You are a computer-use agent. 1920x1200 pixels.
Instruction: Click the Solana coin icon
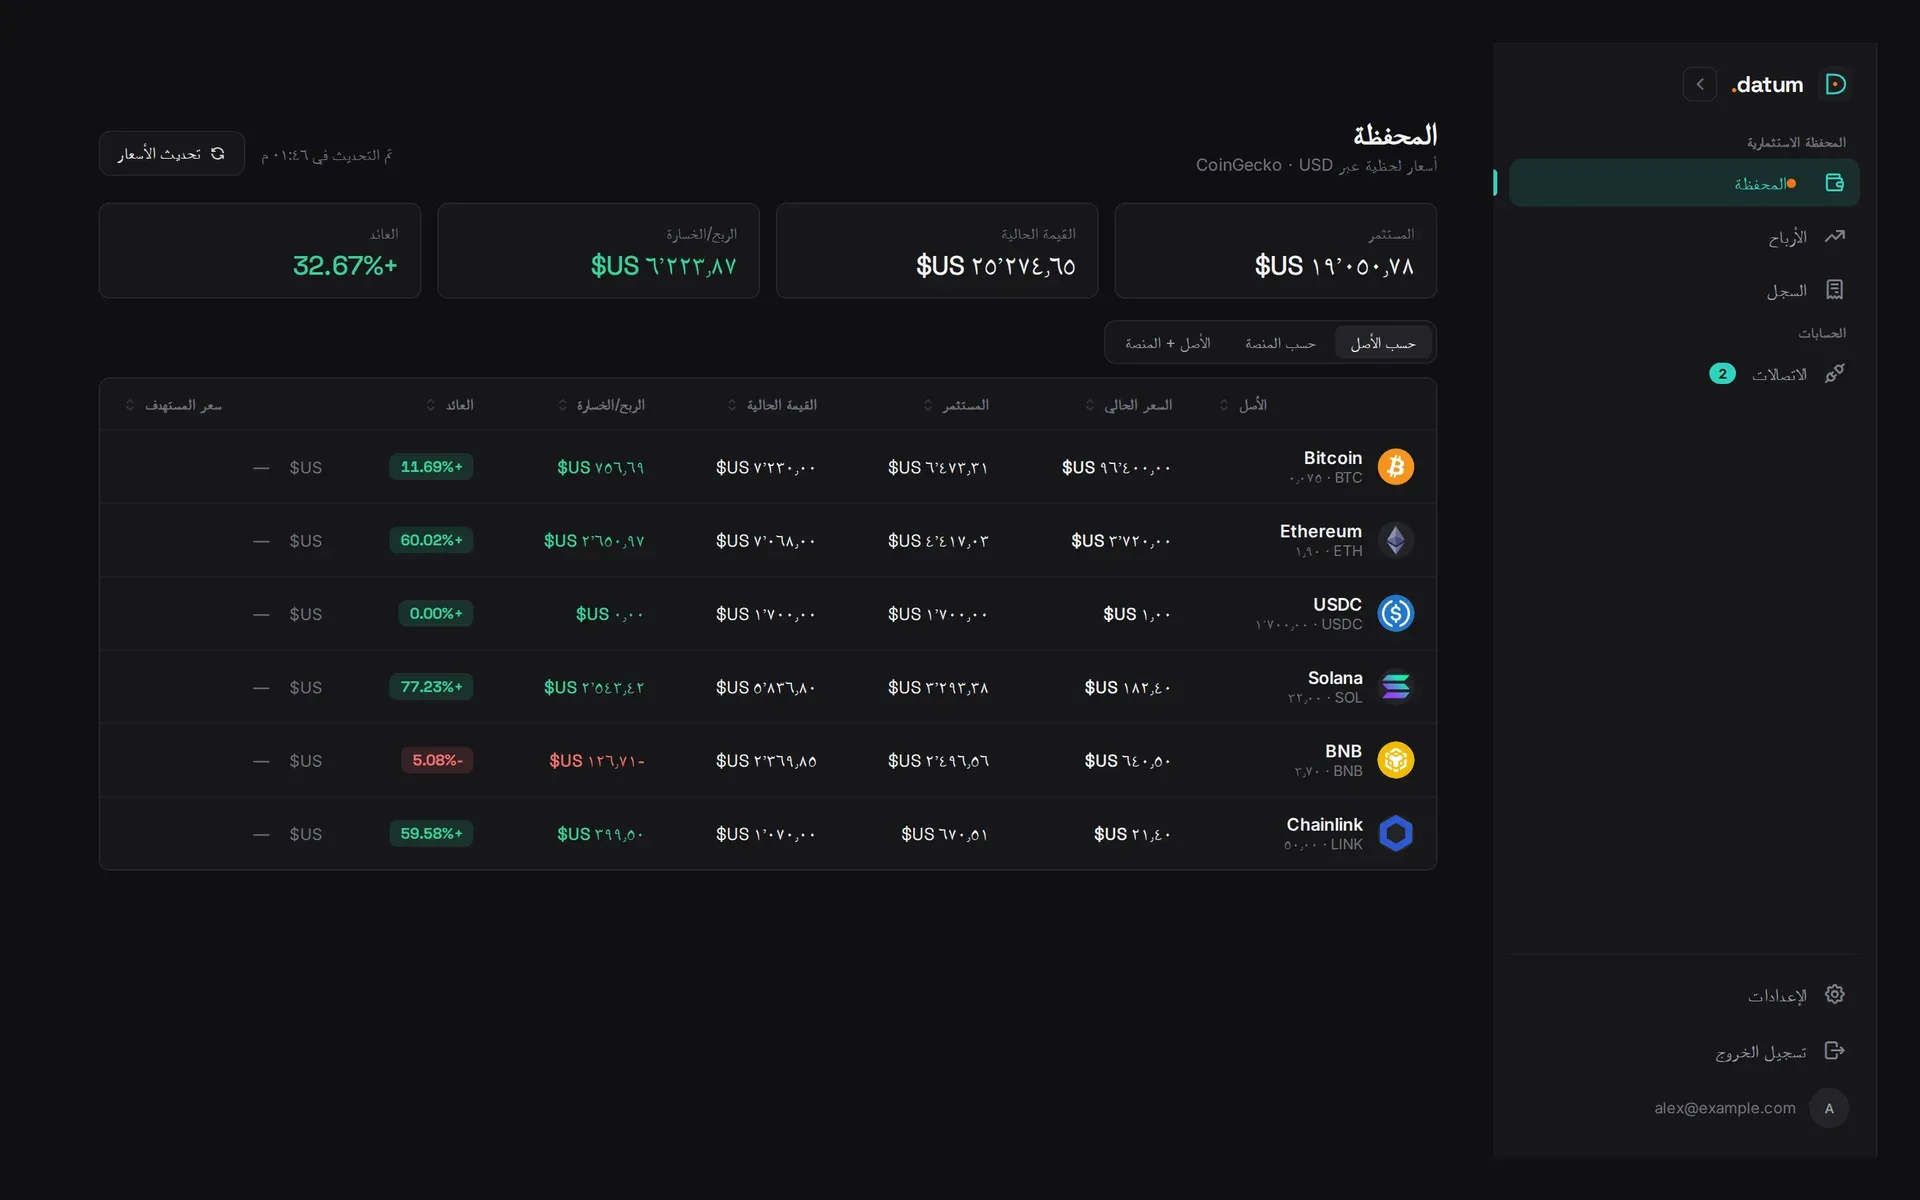(1396, 687)
